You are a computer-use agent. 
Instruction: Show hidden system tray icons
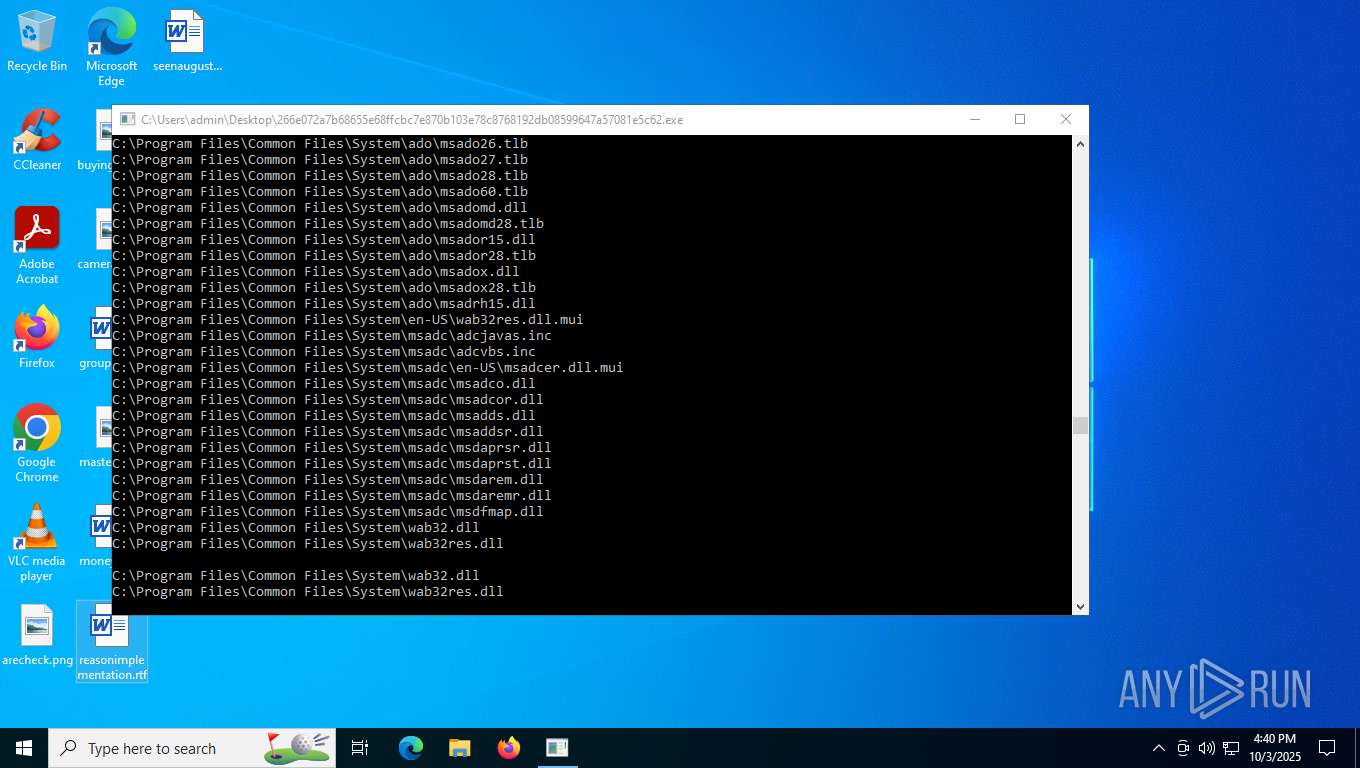[1159, 748]
